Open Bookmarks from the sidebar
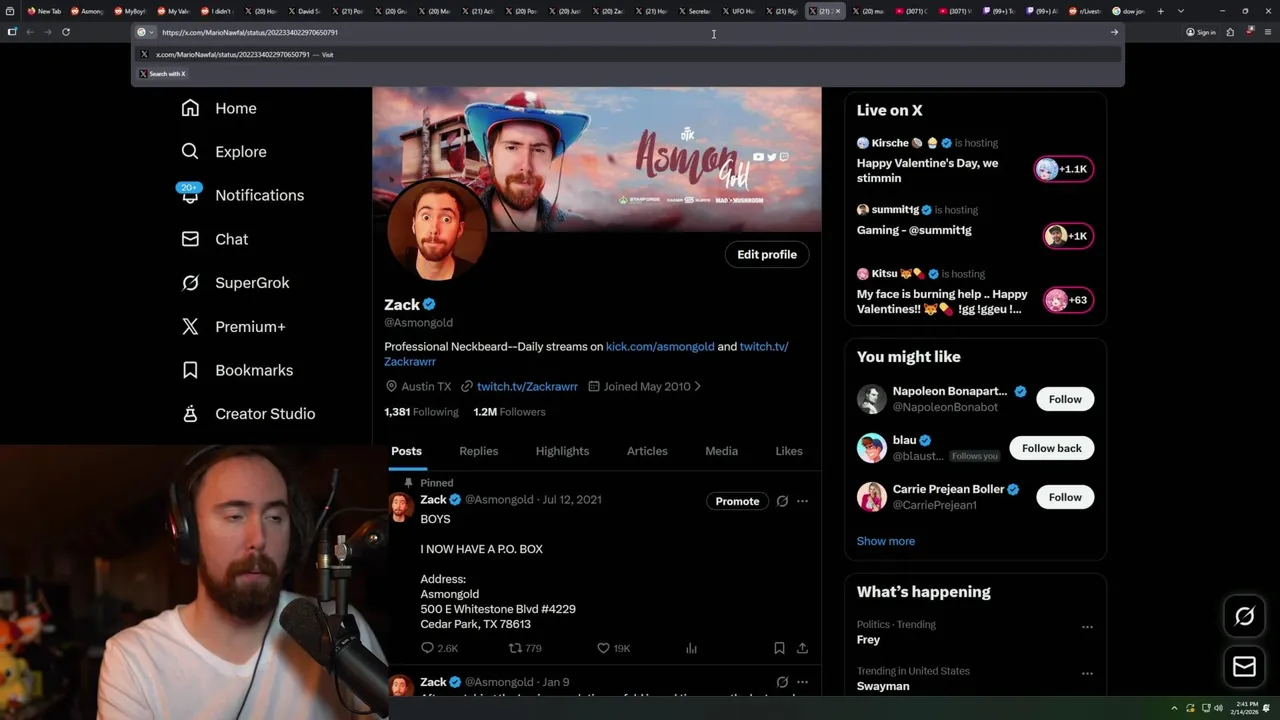This screenshot has width=1280, height=720. tap(237, 370)
